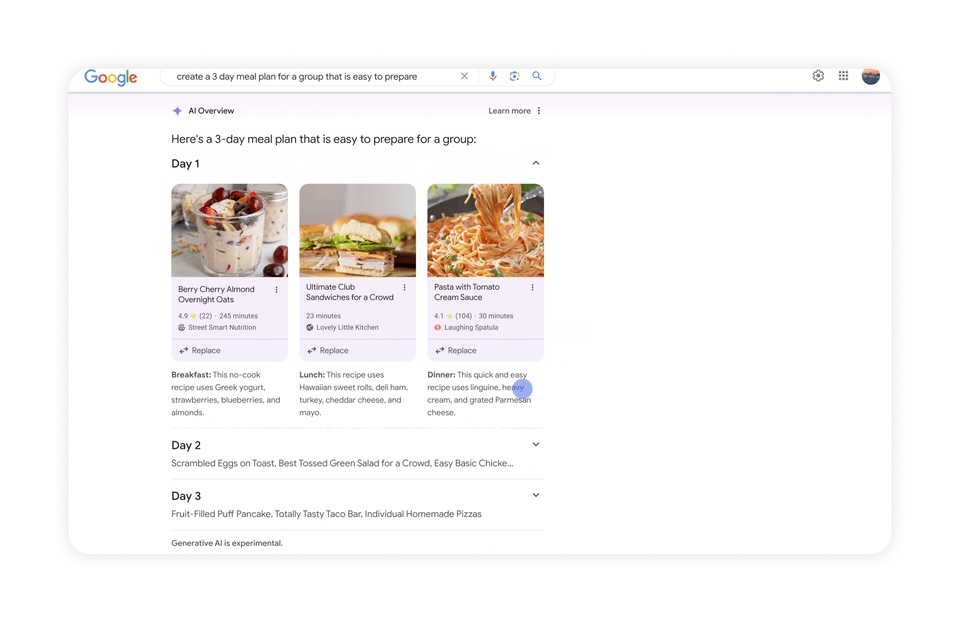
Task: Click the magnifying glass search icon
Action: tap(536, 76)
